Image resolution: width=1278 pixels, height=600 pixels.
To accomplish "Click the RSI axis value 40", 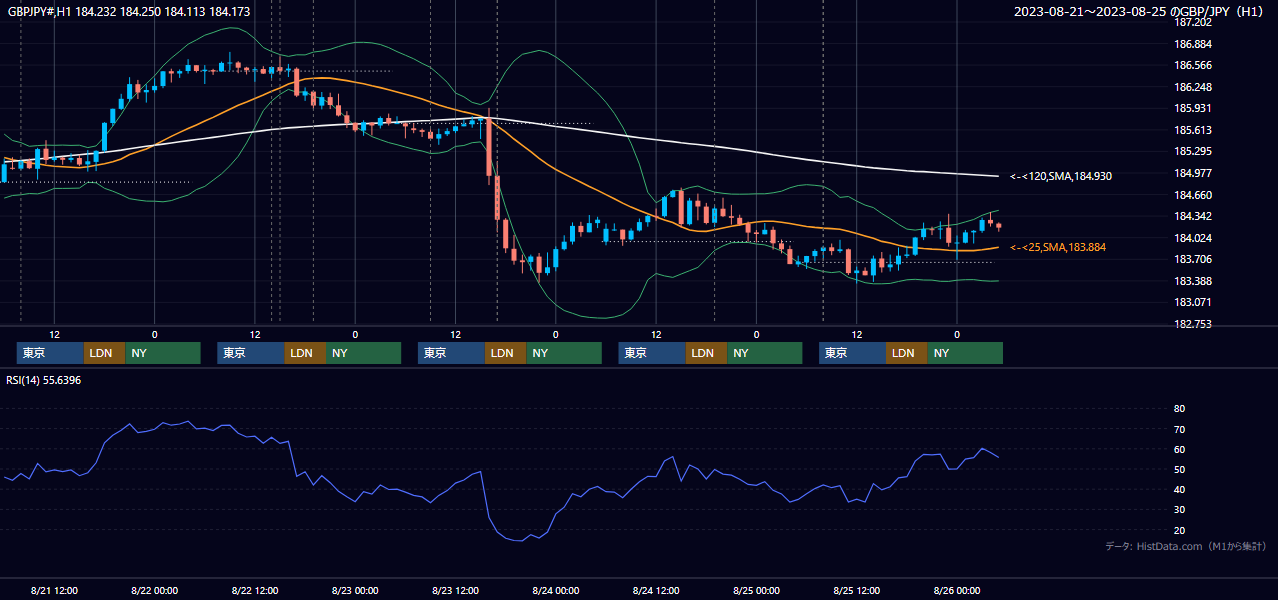I will pos(1179,489).
